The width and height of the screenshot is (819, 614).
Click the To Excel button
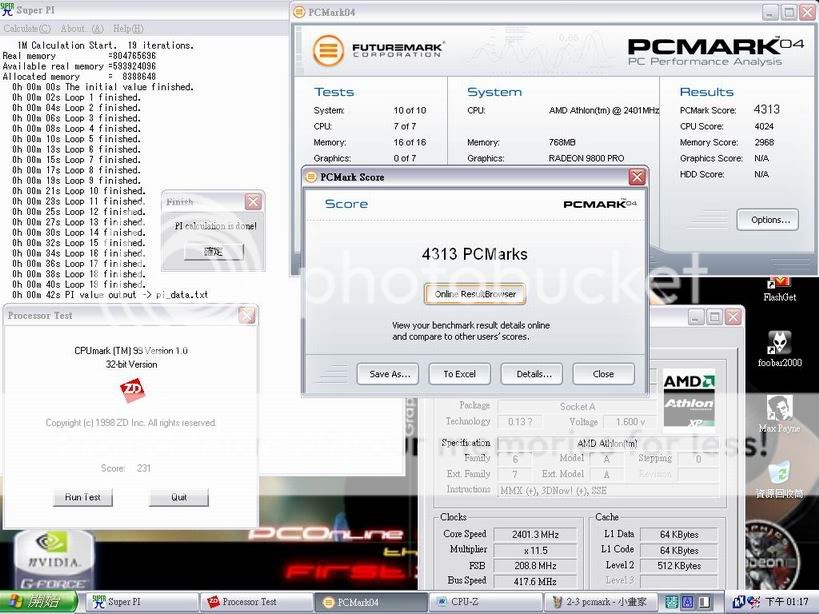pyautogui.click(x=459, y=374)
